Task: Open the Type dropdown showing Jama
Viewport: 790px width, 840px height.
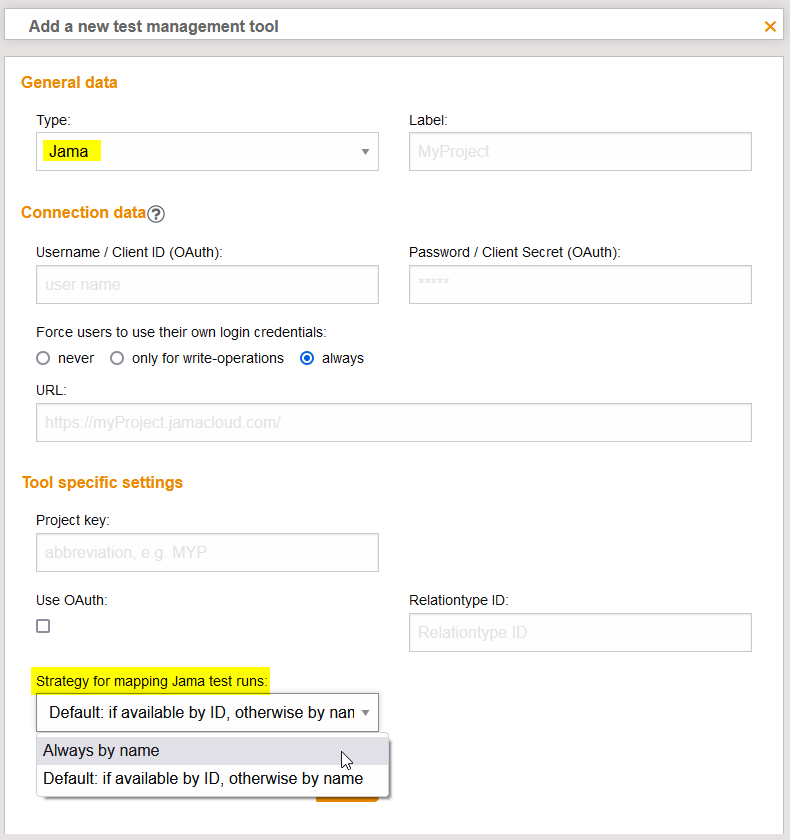Action: pos(207,152)
